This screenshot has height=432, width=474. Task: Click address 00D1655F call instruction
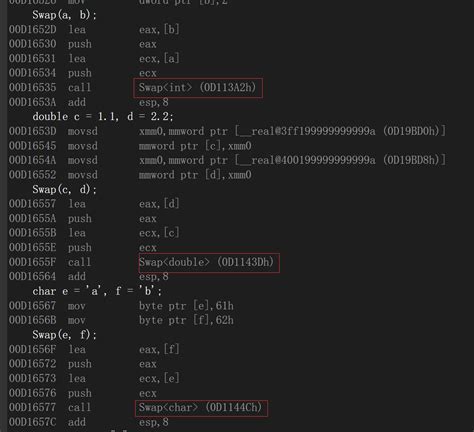pos(141,262)
